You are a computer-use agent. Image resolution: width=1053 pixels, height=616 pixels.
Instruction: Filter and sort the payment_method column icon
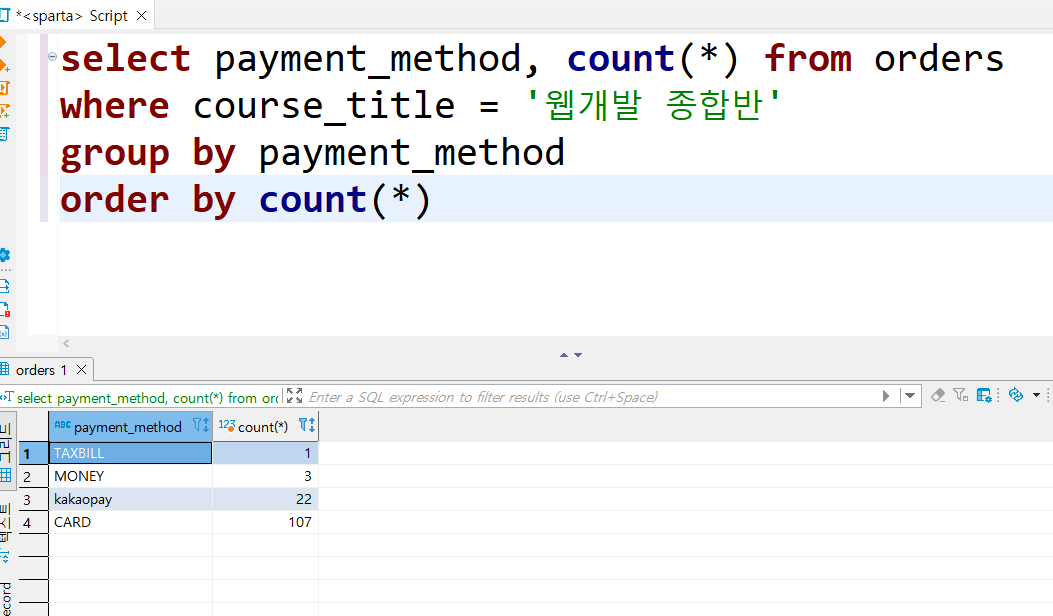coord(201,425)
